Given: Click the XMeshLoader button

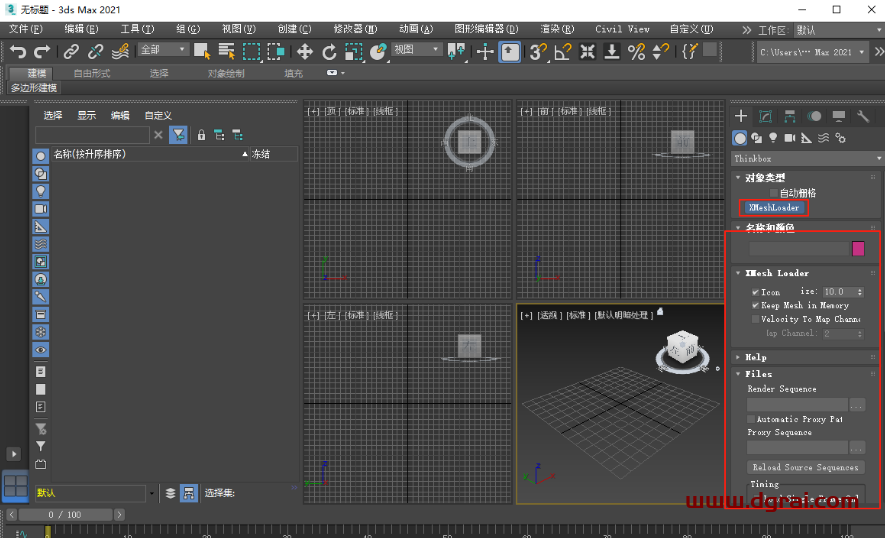Looking at the screenshot, I should click(x=773, y=208).
